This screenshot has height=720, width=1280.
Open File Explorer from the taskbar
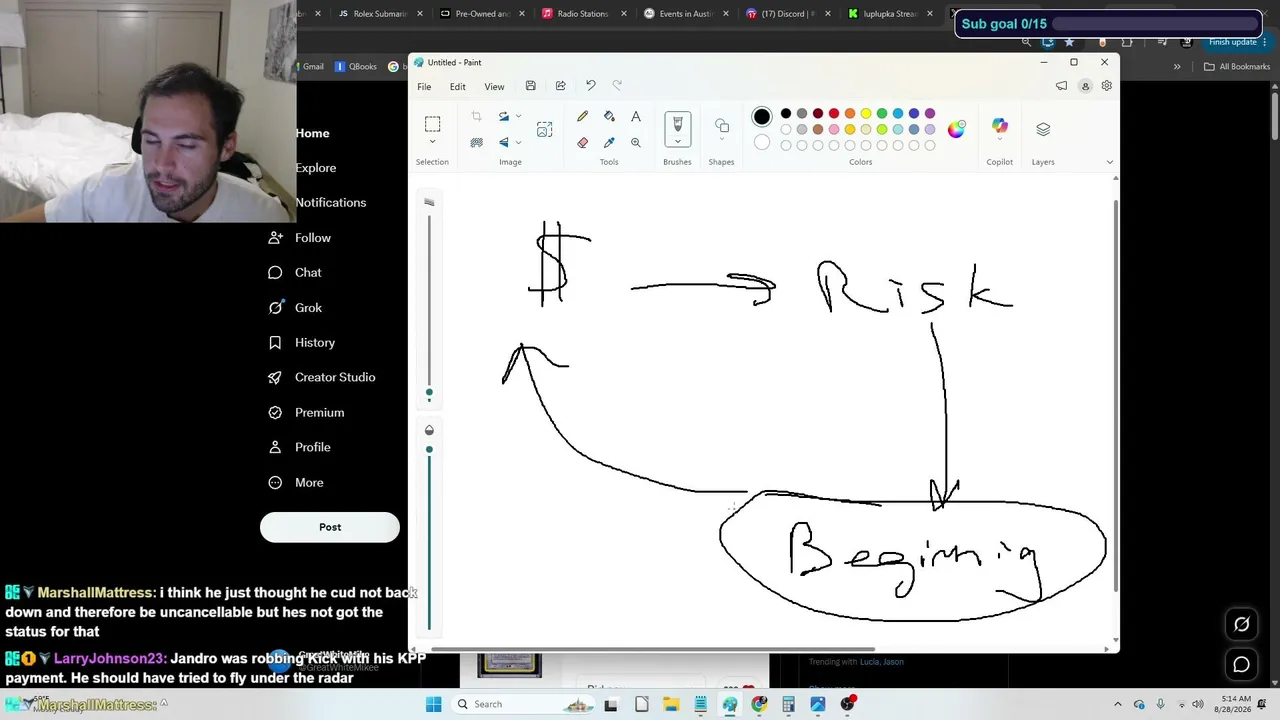(671, 704)
